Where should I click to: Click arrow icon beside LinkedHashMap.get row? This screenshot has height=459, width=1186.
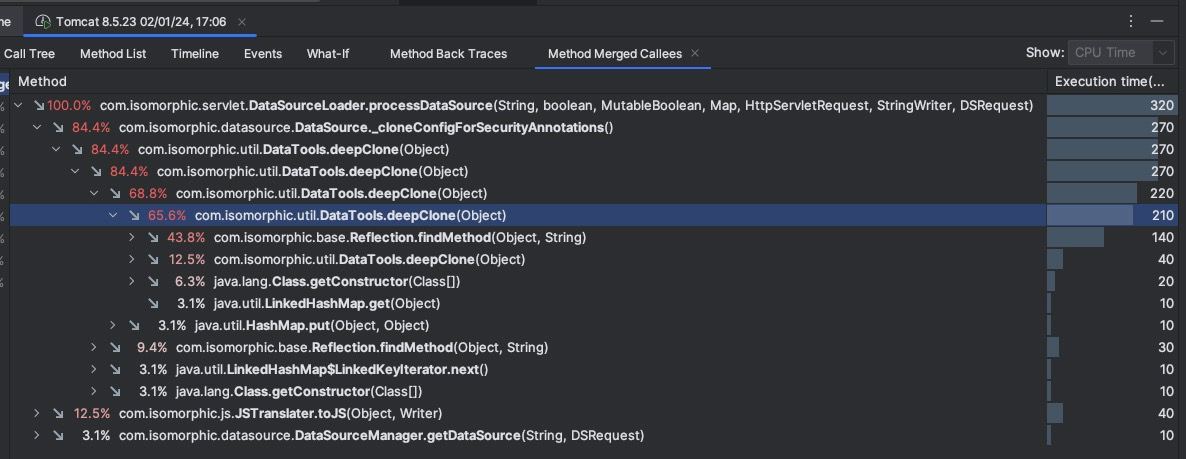tap(153, 304)
